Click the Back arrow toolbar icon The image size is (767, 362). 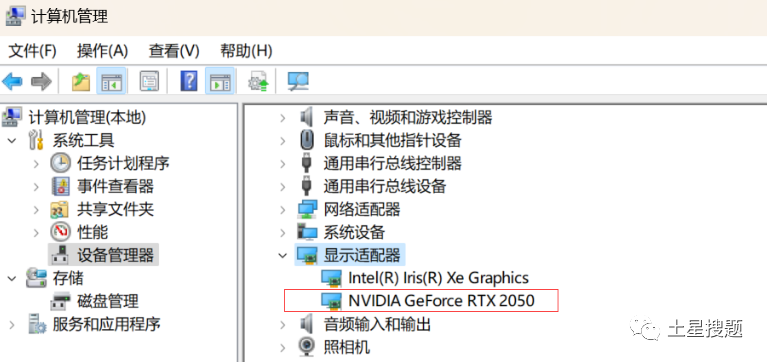(12, 81)
